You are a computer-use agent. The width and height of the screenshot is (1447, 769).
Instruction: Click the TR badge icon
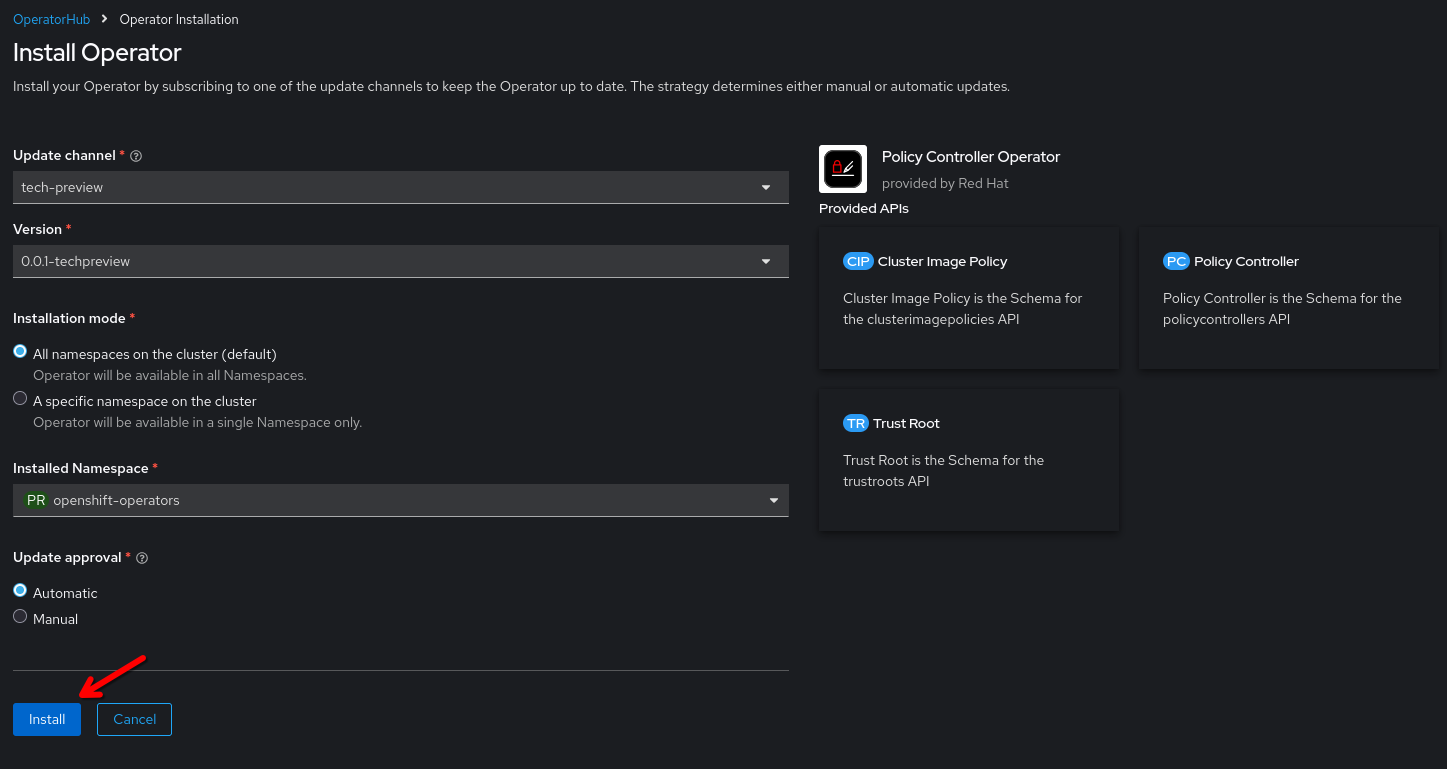[855, 423]
